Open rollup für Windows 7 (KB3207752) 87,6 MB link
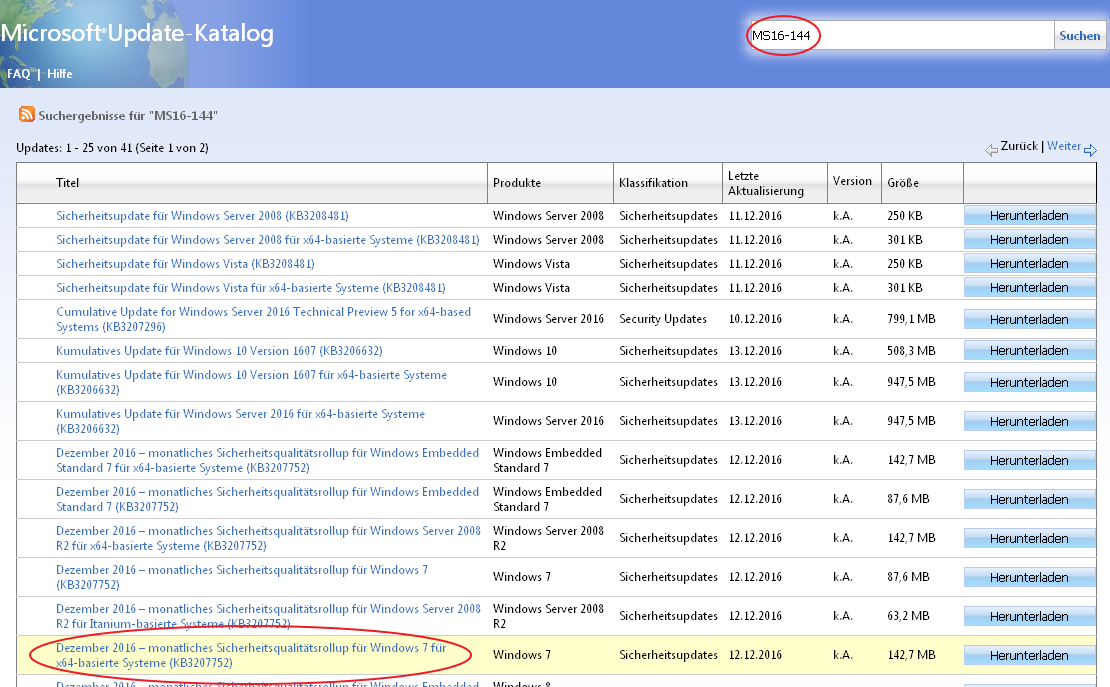Screen dimensions: 1110x687 click(x=242, y=577)
